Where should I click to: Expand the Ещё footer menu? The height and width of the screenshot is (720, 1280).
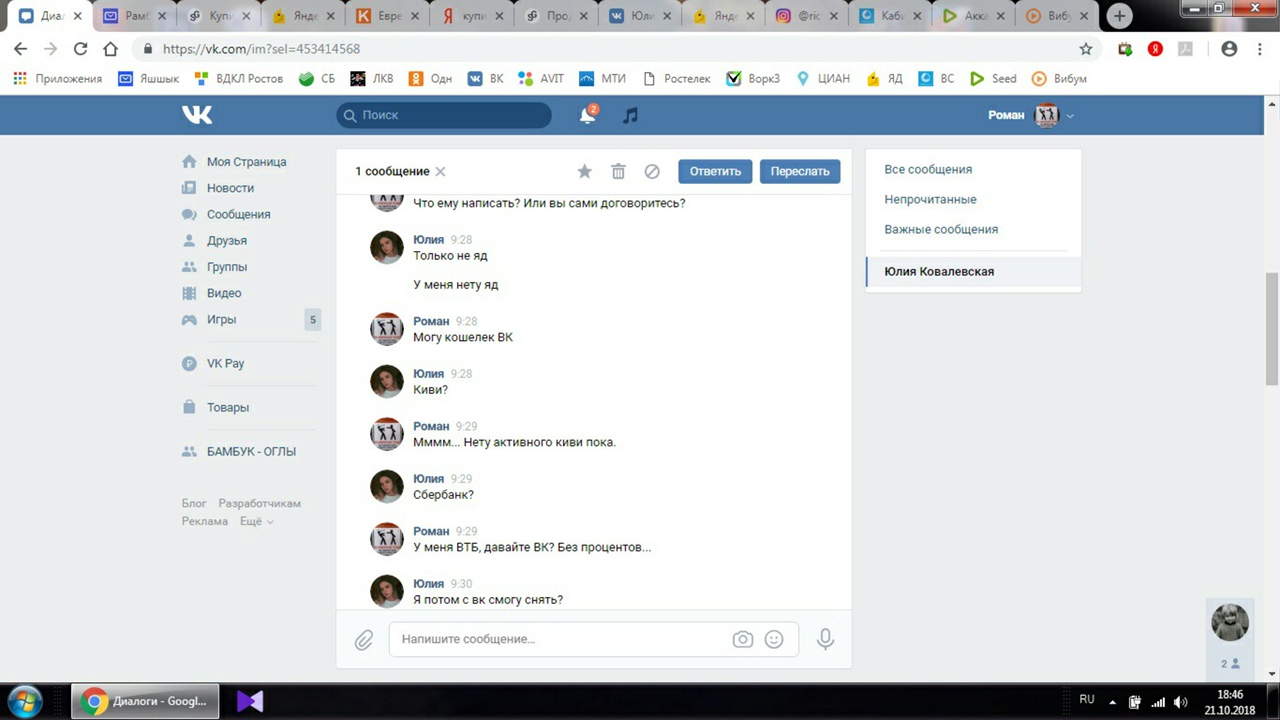coord(256,521)
